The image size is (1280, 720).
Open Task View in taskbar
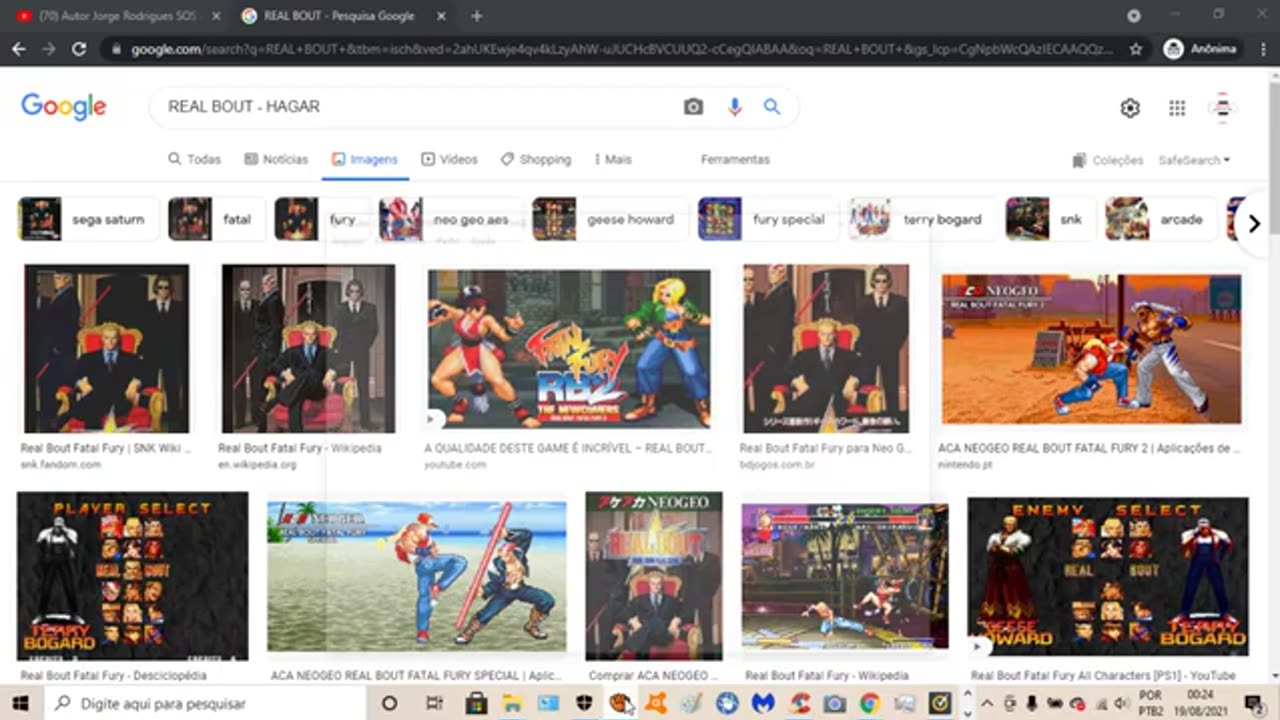pyautogui.click(x=434, y=703)
